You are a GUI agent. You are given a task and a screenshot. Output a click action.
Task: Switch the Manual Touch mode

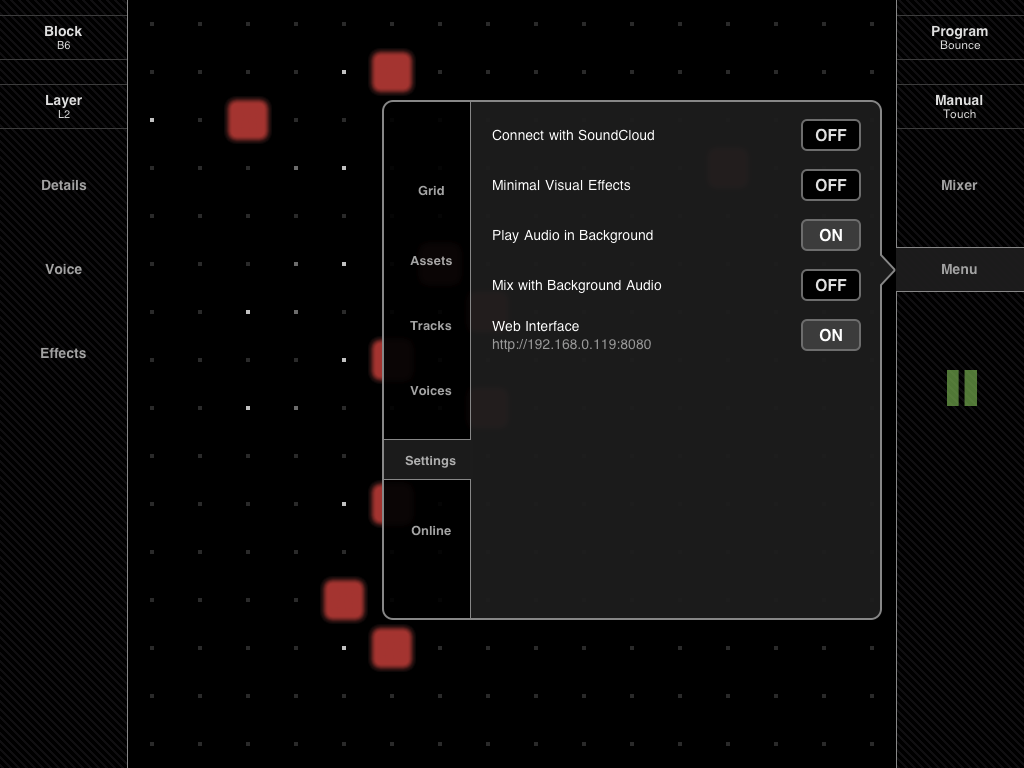pyautogui.click(x=959, y=106)
